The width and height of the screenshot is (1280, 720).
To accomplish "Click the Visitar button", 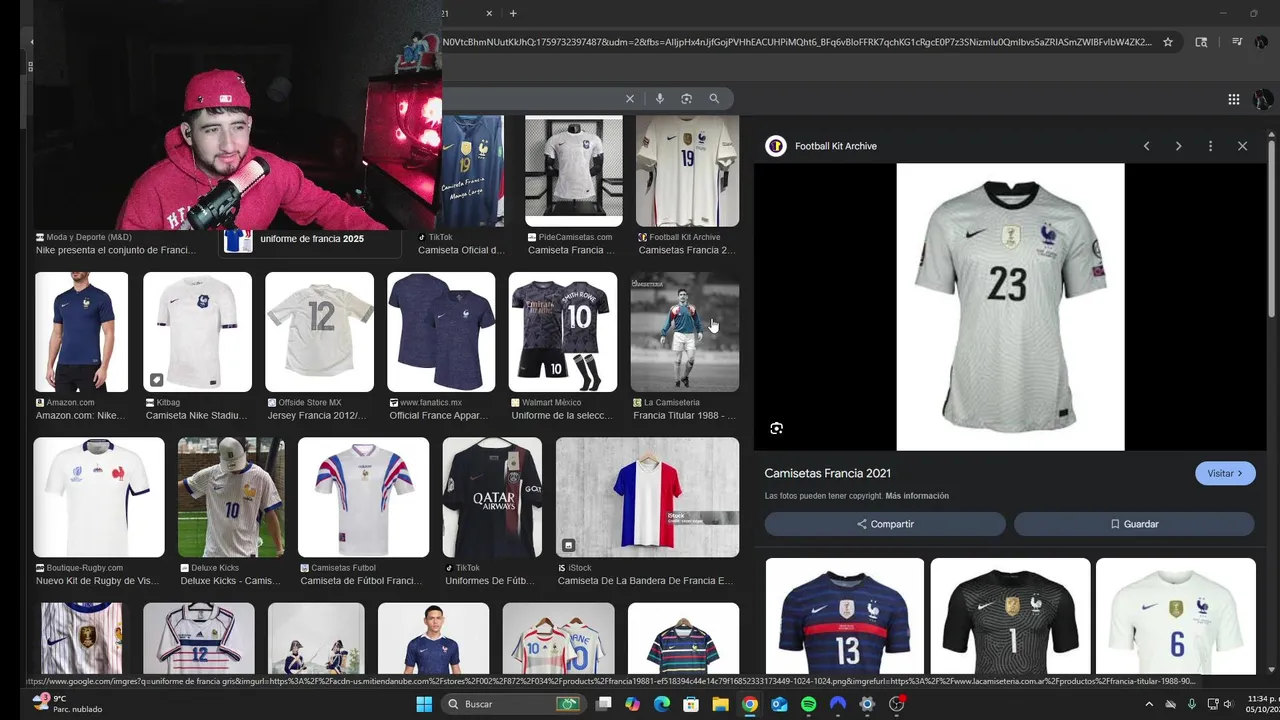I will [1225, 473].
